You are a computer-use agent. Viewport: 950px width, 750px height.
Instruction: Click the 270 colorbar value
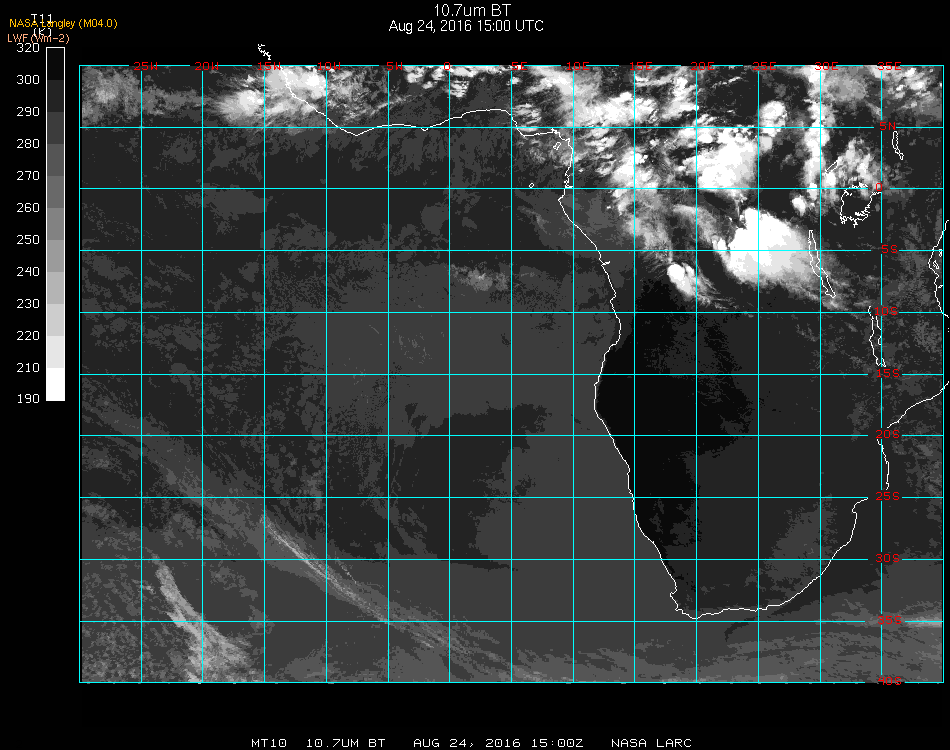coord(28,176)
